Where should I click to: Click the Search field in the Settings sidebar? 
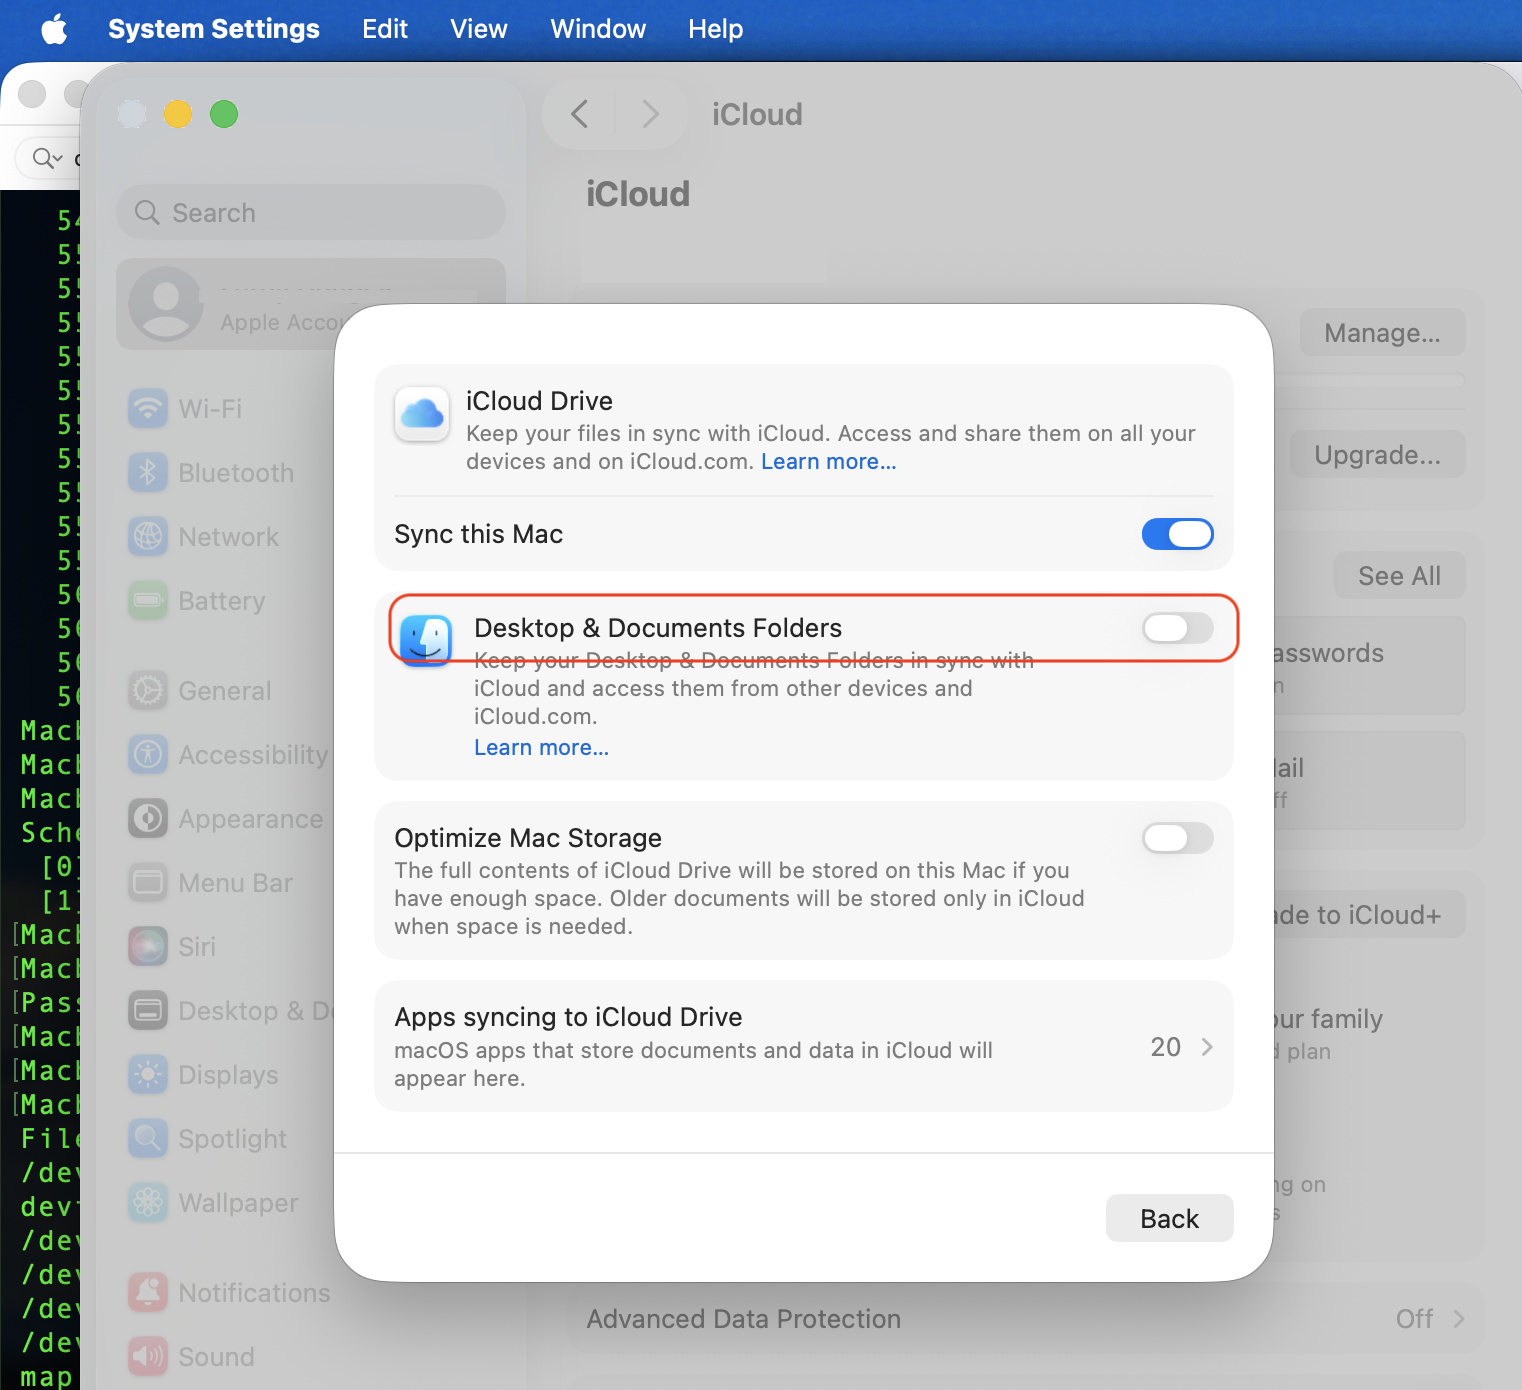[311, 212]
